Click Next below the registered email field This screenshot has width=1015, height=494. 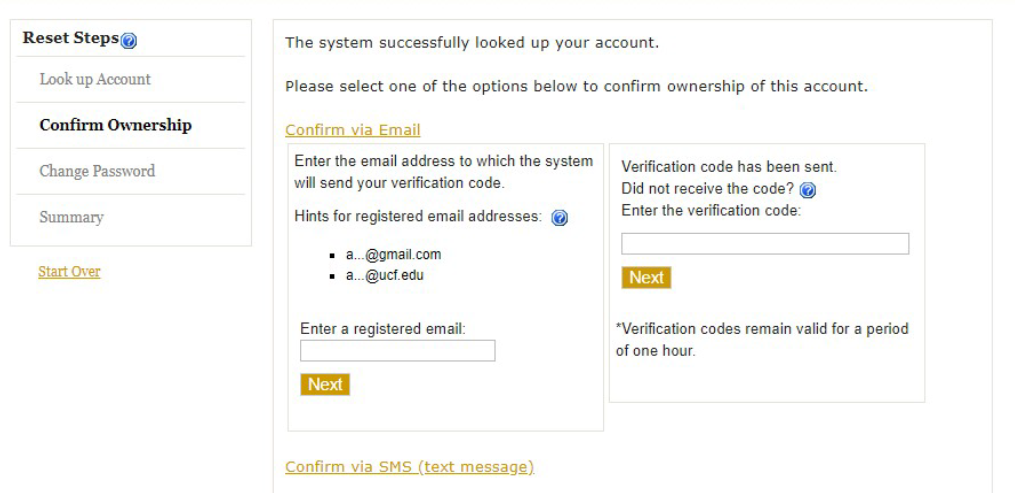(325, 385)
